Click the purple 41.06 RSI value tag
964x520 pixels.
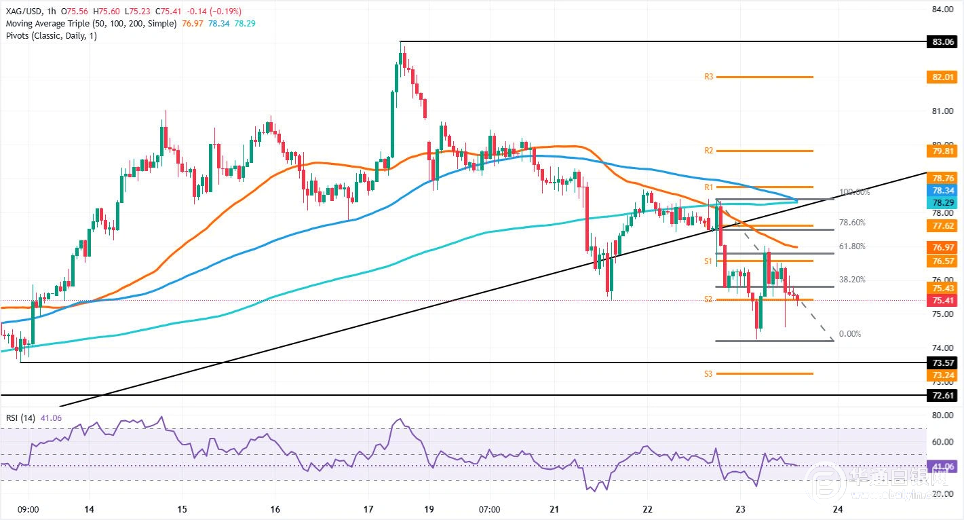click(x=944, y=465)
